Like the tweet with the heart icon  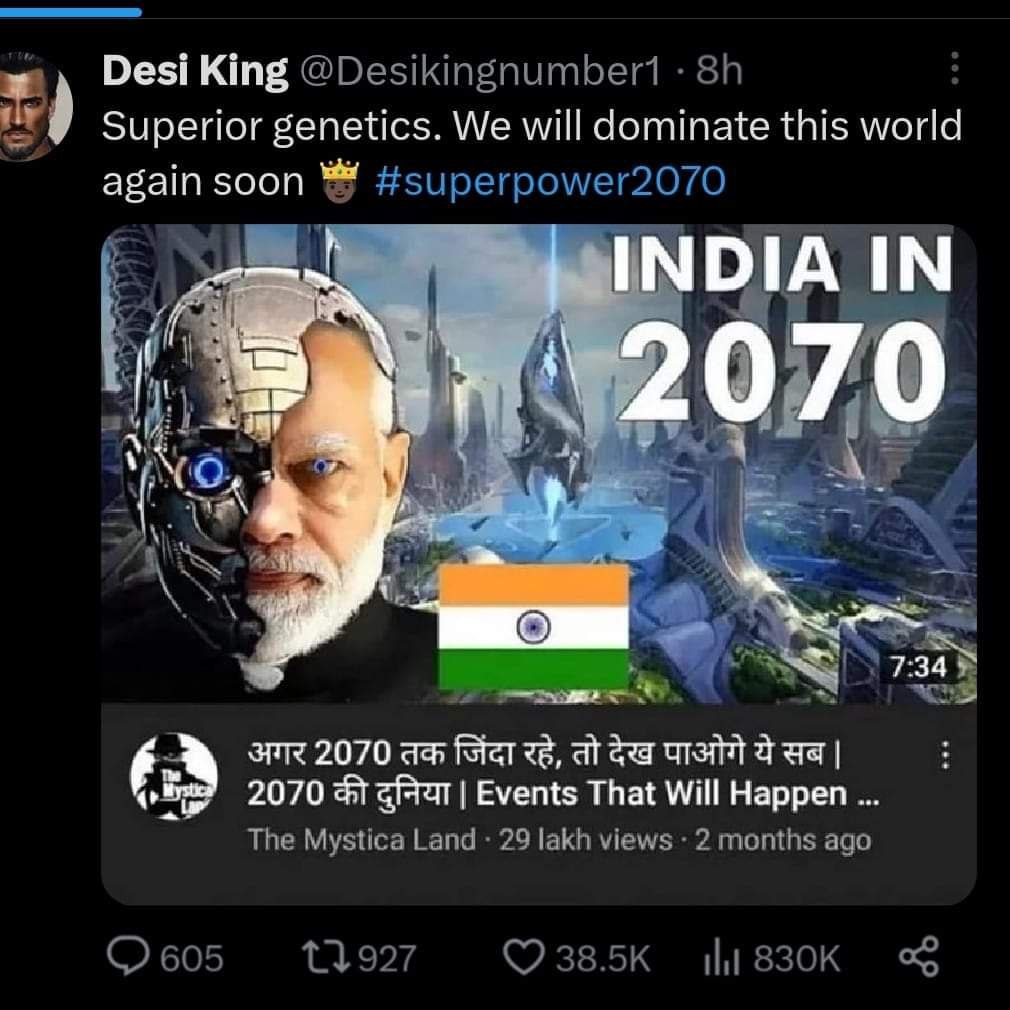524,958
